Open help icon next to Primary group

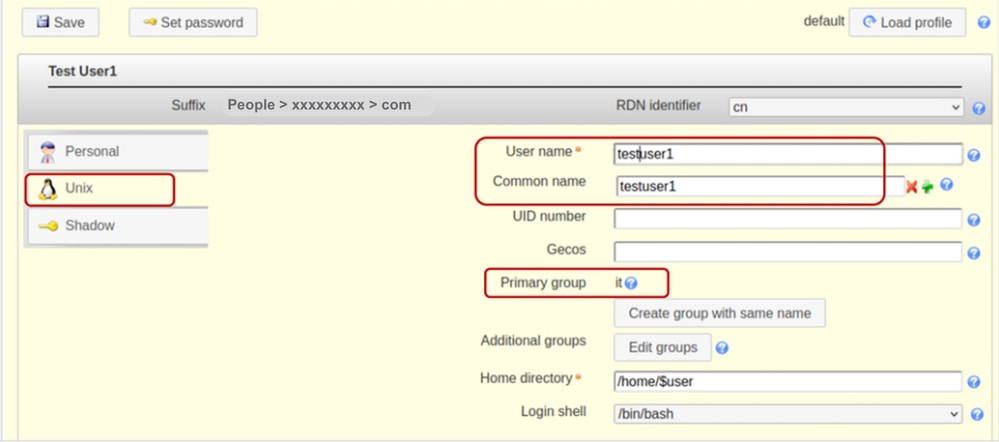[x=631, y=283]
